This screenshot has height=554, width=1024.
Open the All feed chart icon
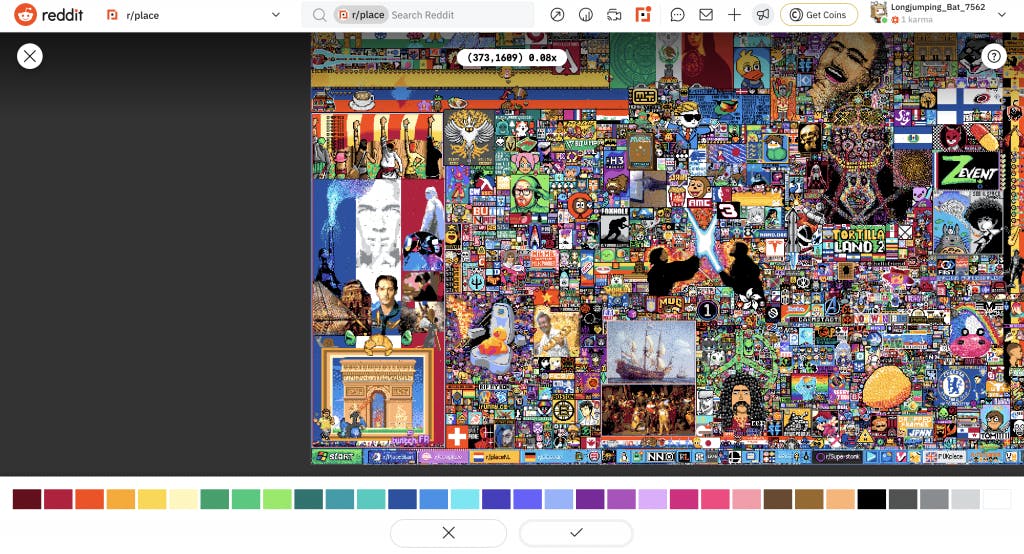586,14
